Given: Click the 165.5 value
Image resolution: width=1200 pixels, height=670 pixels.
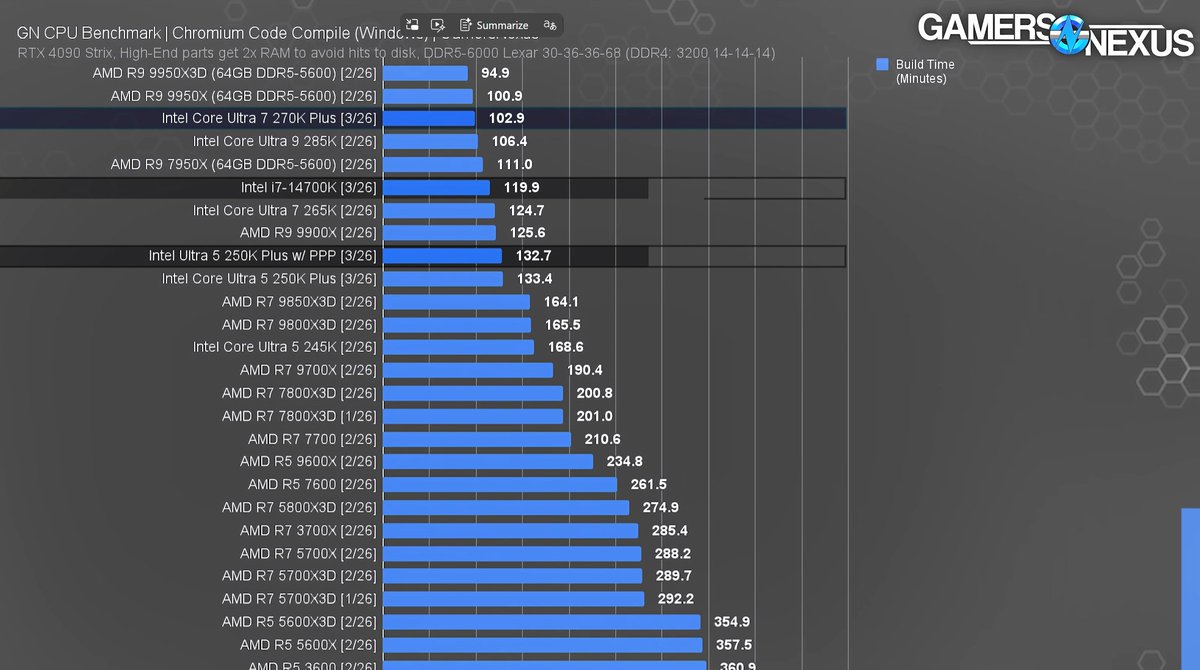Looking at the screenshot, I should pos(563,324).
